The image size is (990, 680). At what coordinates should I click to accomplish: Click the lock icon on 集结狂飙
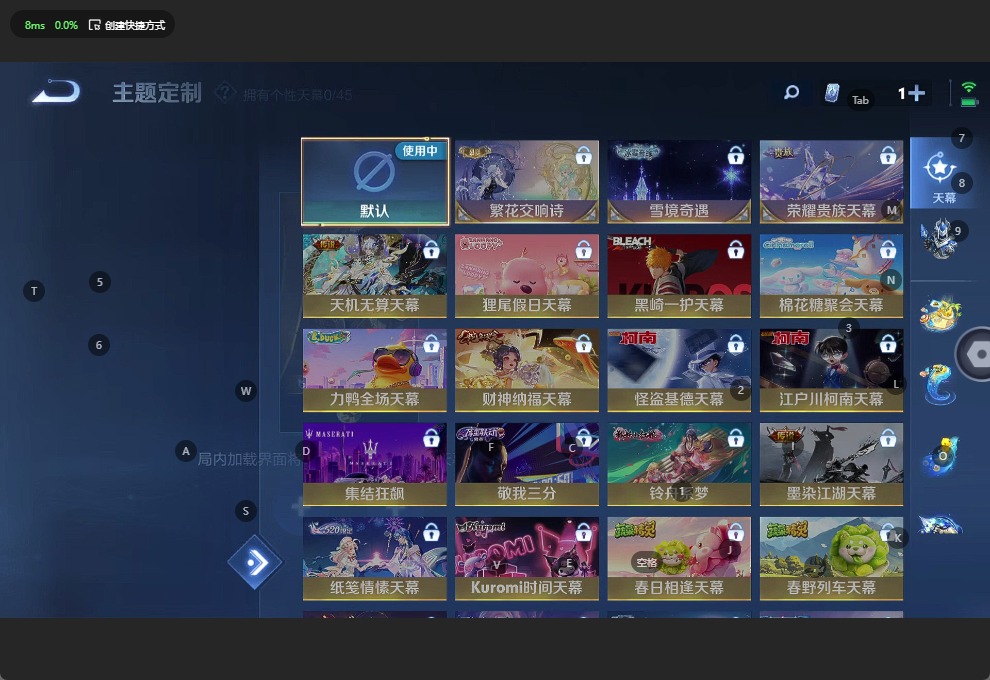pyautogui.click(x=431, y=438)
